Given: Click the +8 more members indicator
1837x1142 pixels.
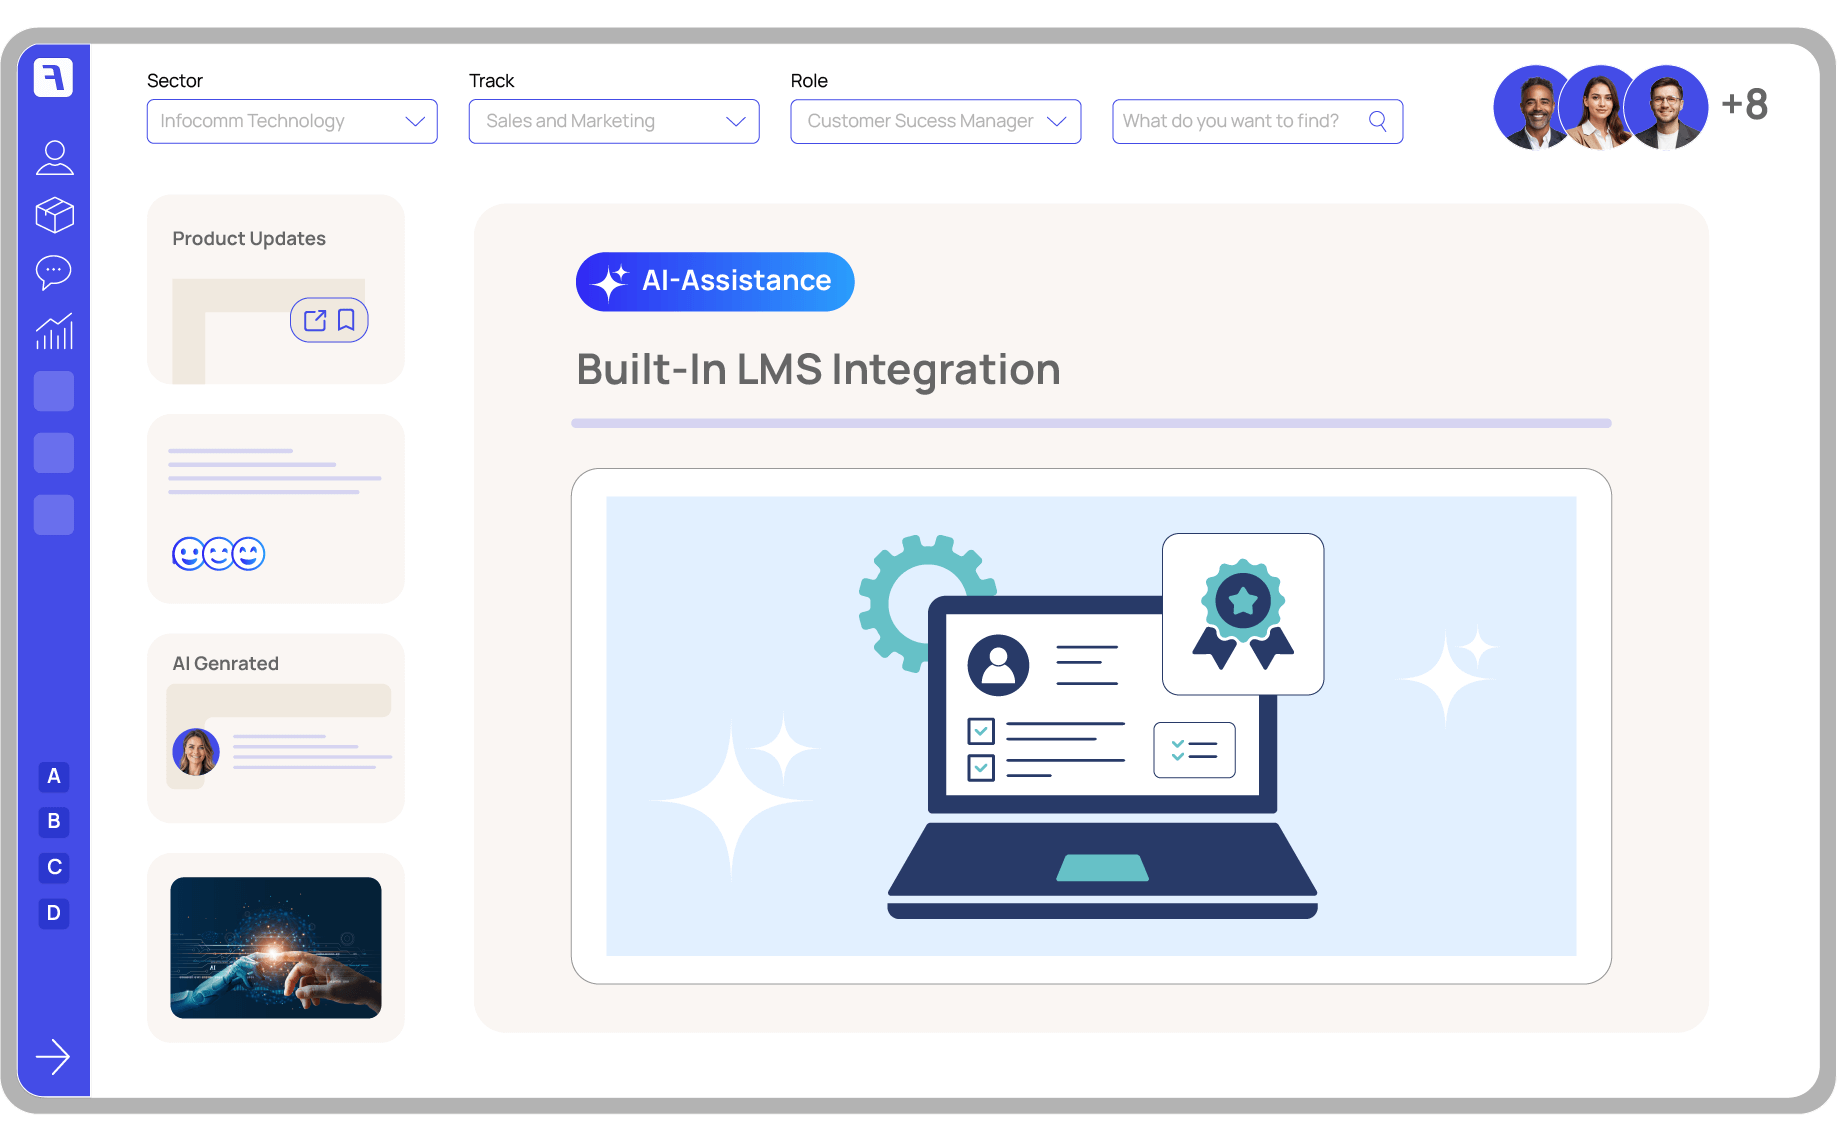Looking at the screenshot, I should click(x=1744, y=105).
